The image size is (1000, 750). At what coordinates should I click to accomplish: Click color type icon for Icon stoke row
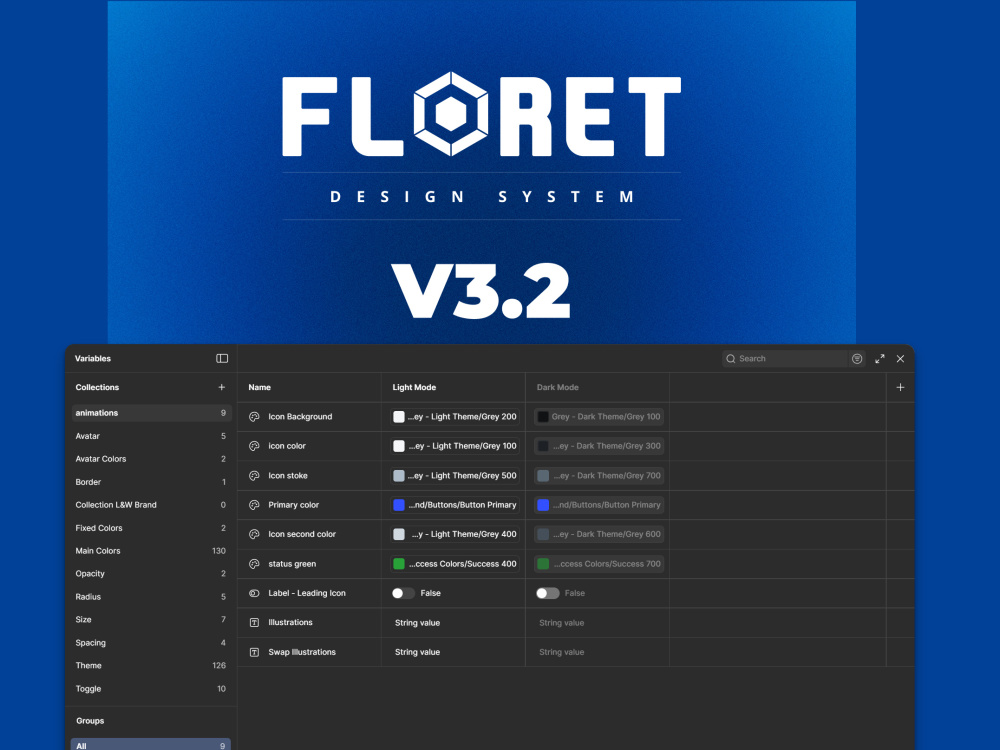[254, 475]
